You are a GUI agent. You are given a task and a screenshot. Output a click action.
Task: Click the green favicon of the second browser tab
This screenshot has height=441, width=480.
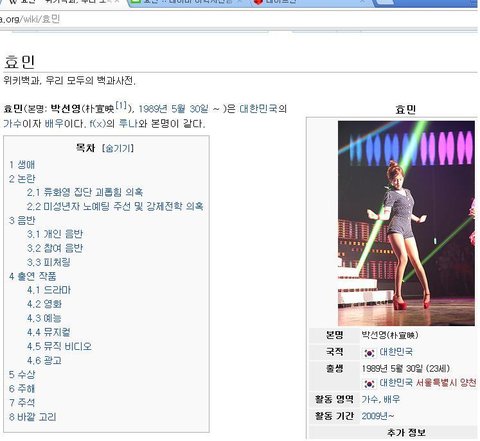click(135, 1)
